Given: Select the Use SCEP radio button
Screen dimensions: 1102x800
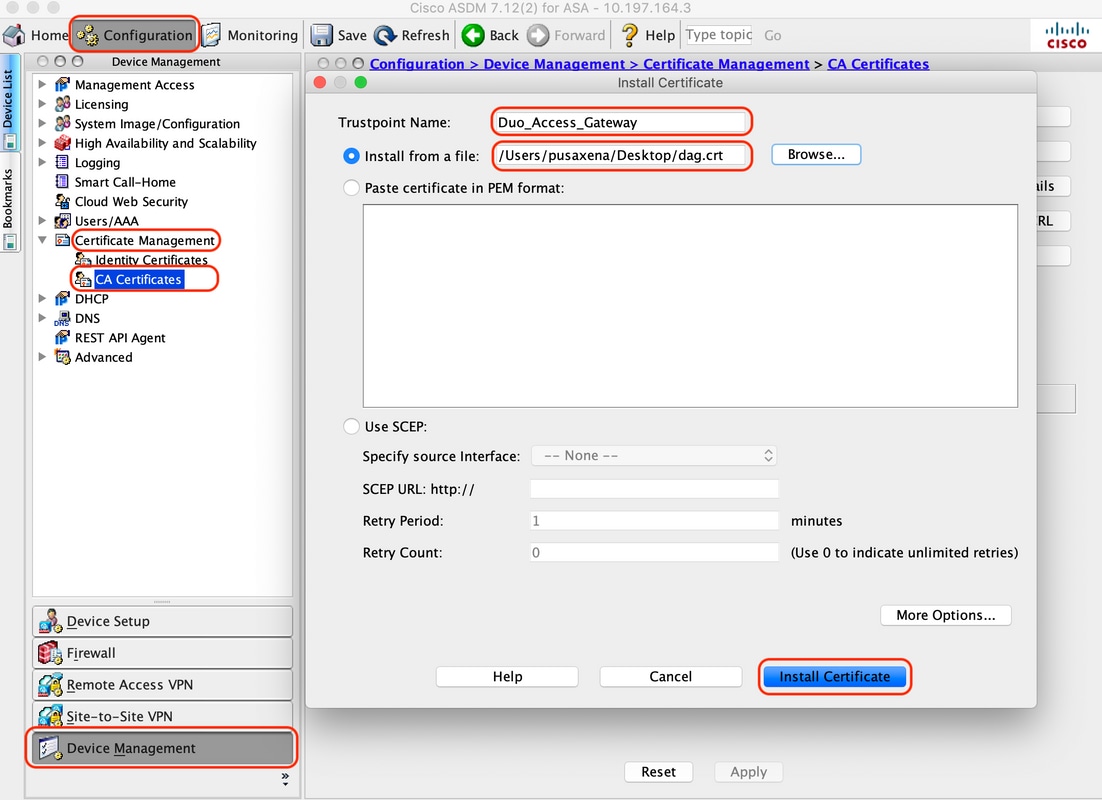Looking at the screenshot, I should coord(351,427).
